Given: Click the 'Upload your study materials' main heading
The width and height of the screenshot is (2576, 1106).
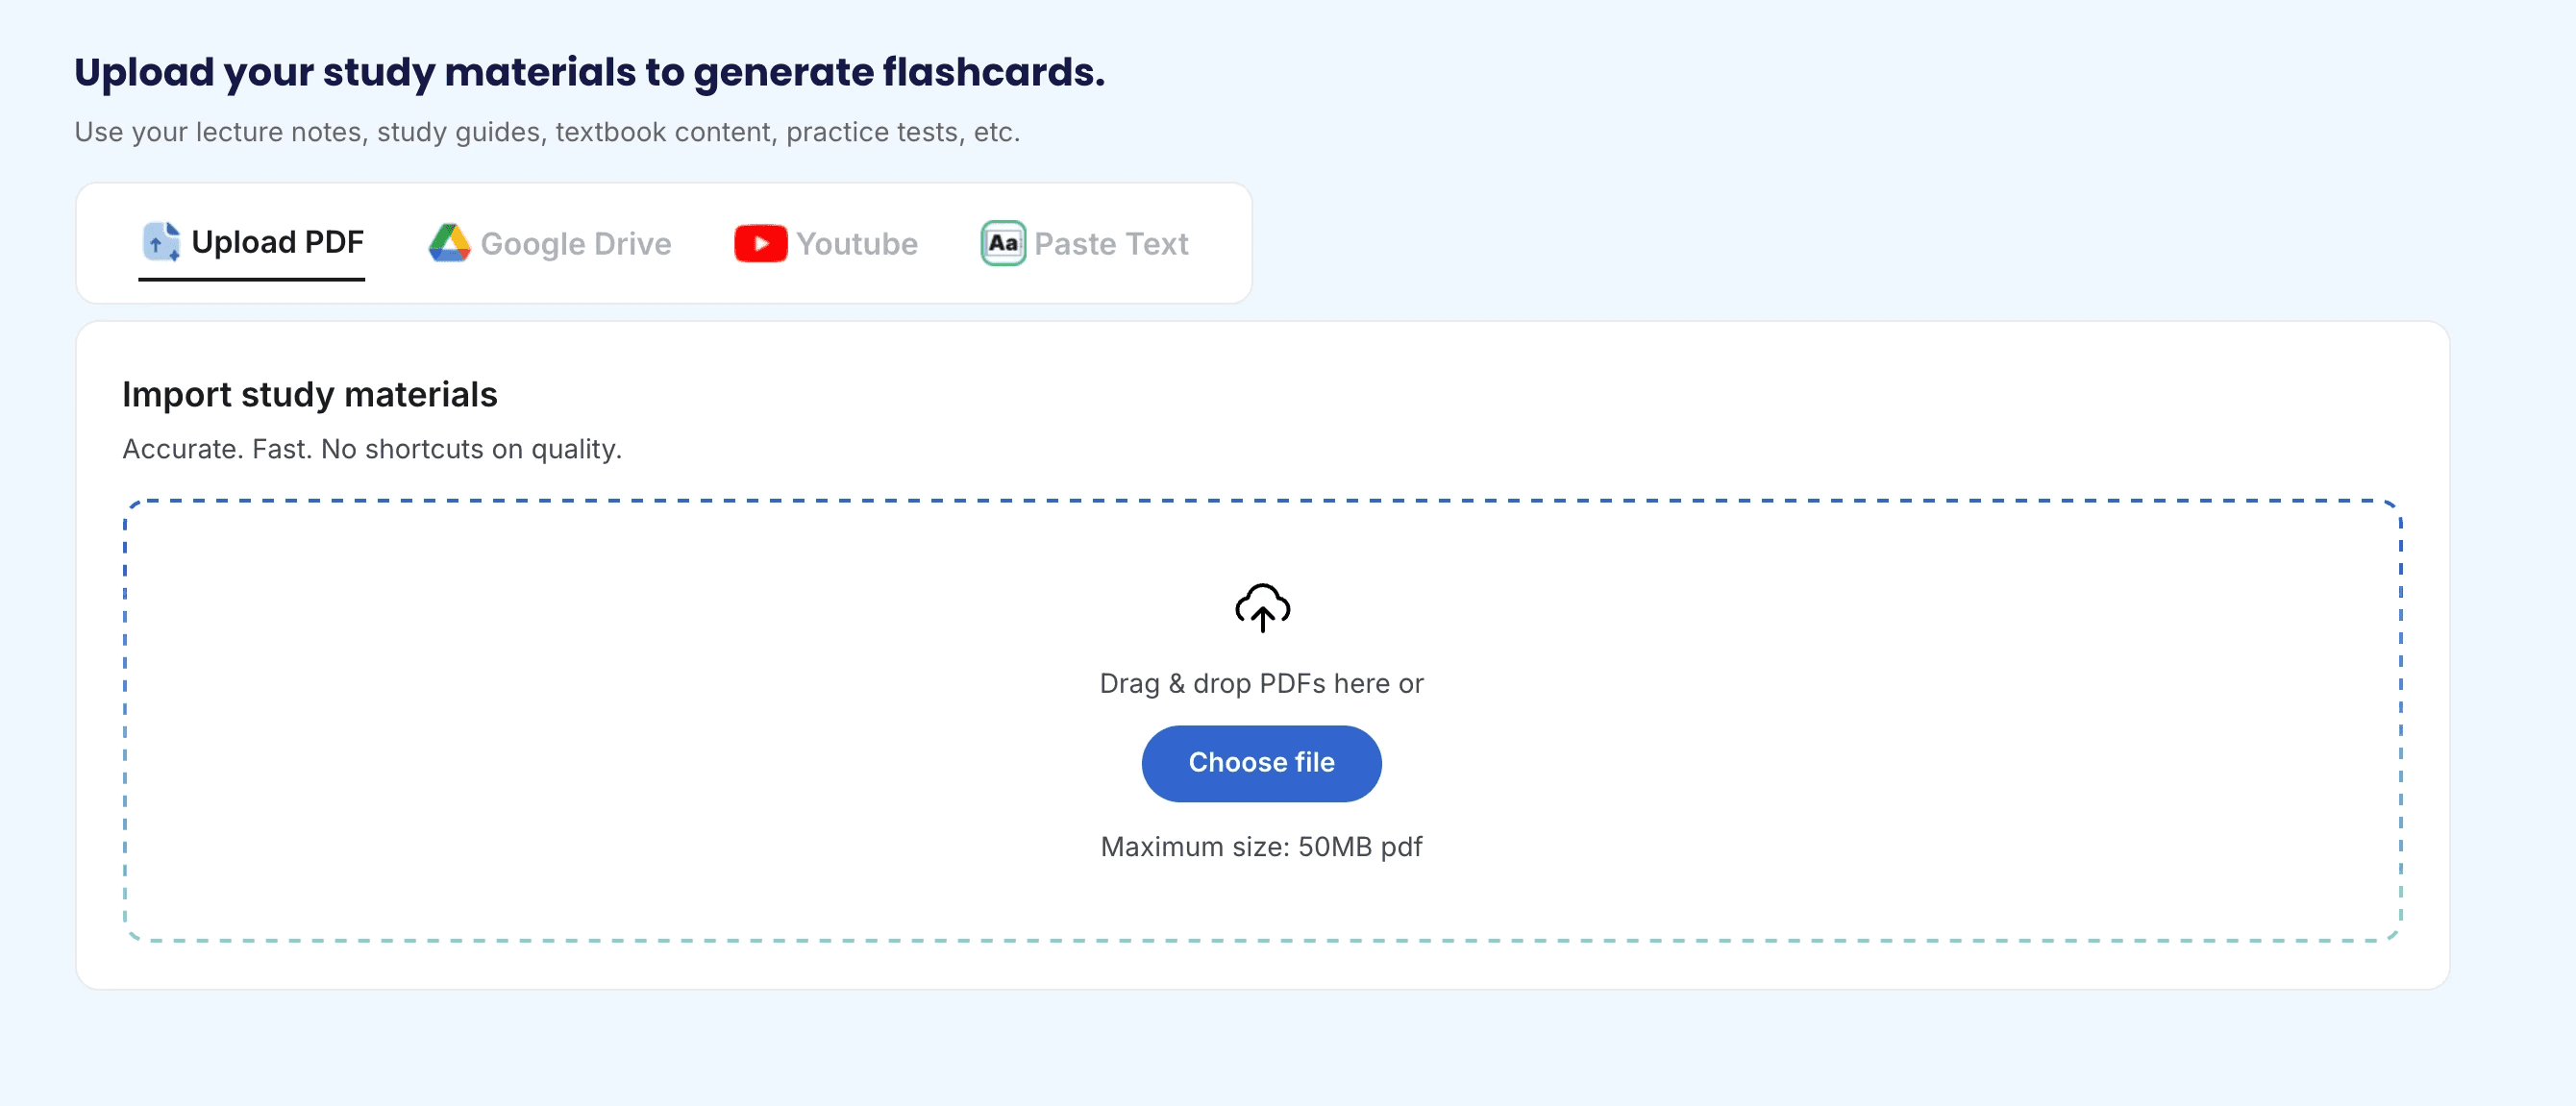Looking at the screenshot, I should coord(589,72).
